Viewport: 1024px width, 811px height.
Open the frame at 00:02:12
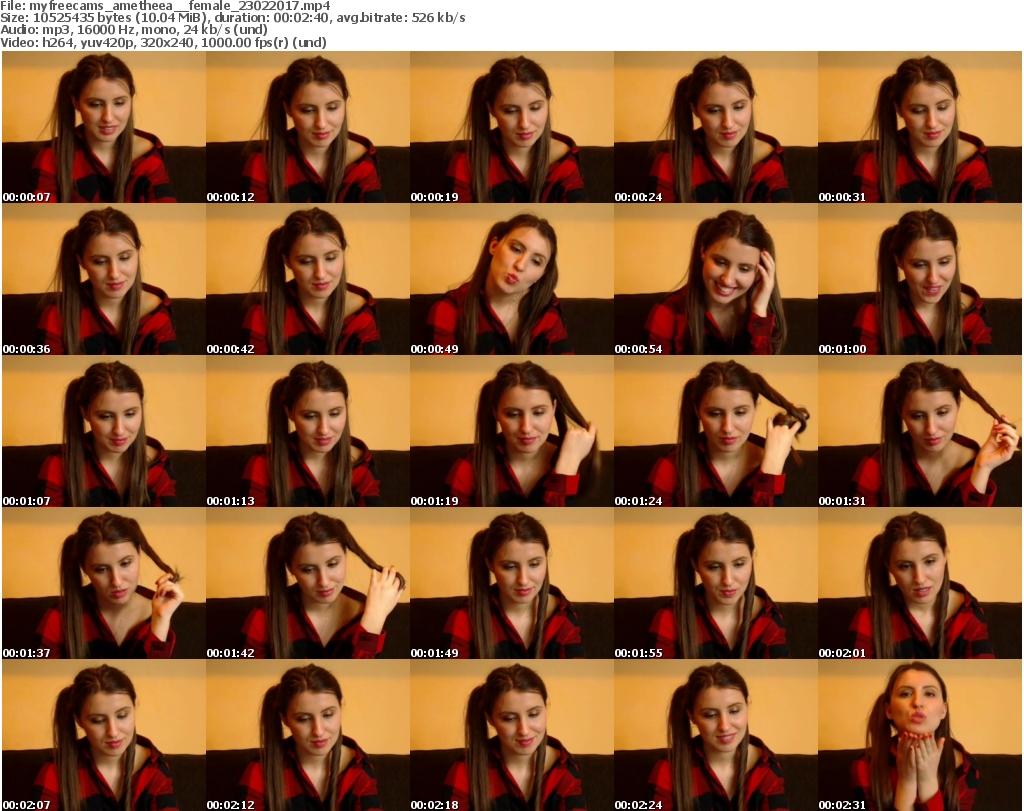(308, 735)
